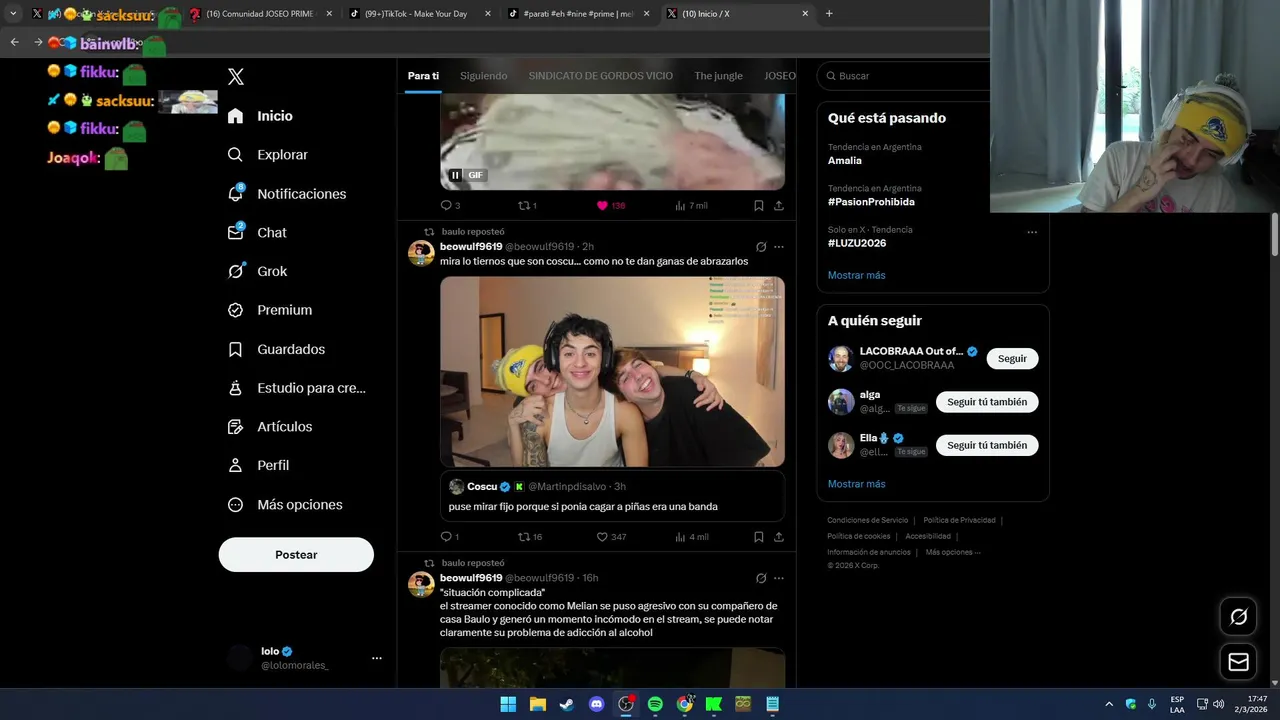Open the floating messages button
Image resolution: width=1280 pixels, height=720 pixels.
(x=1238, y=662)
